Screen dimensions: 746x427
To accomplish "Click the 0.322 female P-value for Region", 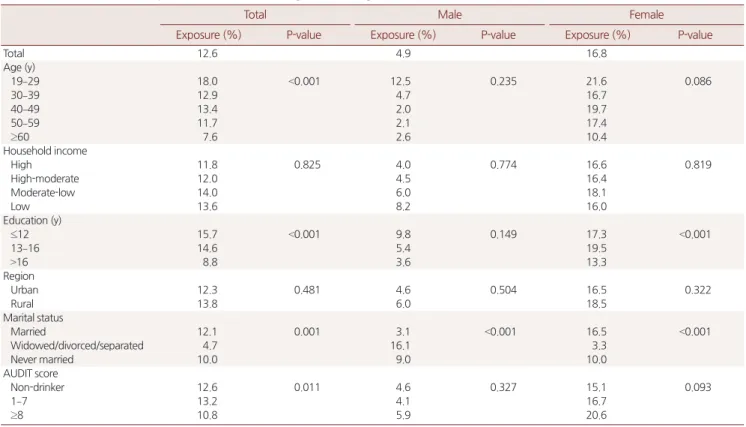I will point(698,290).
